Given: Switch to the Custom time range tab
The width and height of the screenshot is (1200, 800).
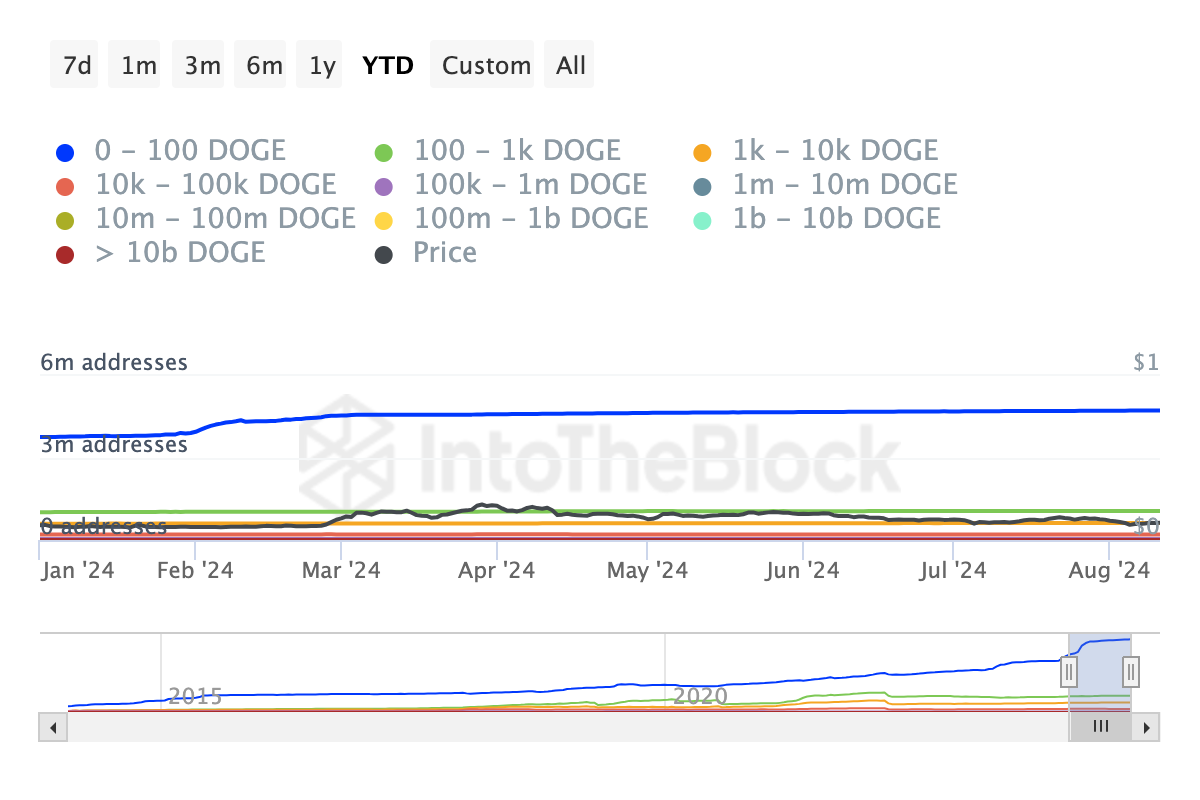Looking at the screenshot, I should coord(483,64).
